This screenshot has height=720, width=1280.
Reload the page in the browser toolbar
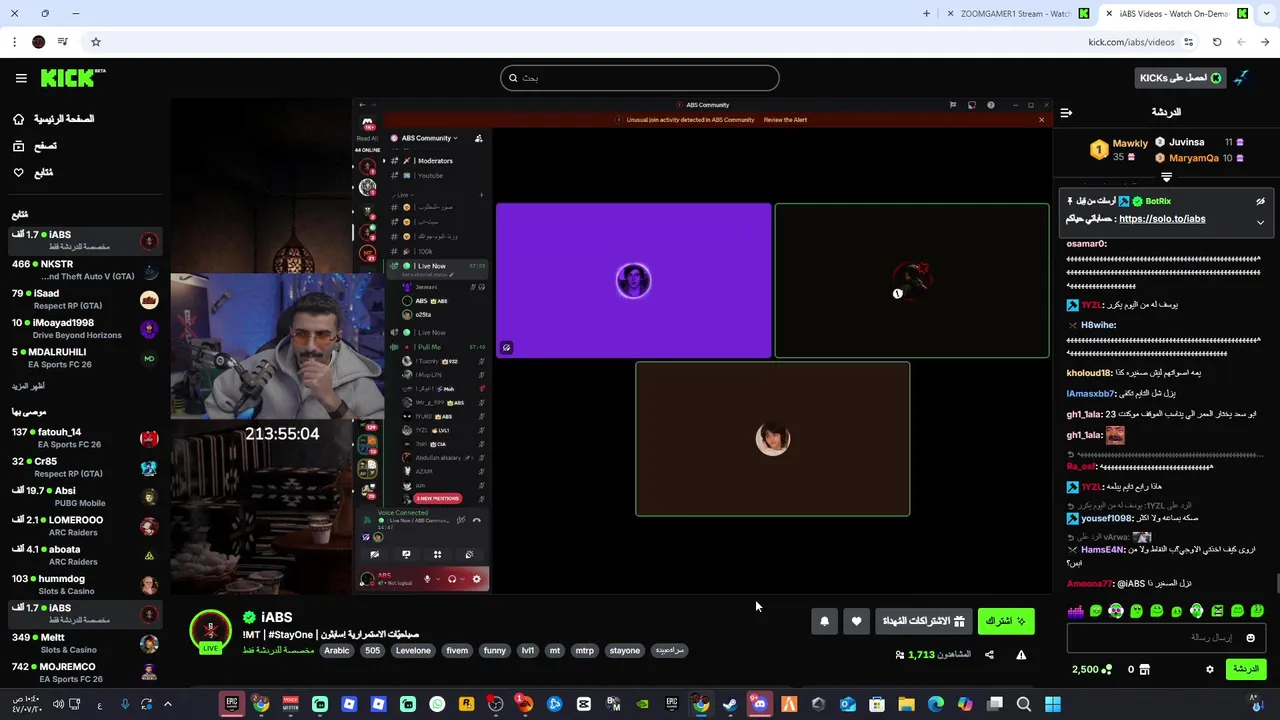pyautogui.click(x=1217, y=42)
